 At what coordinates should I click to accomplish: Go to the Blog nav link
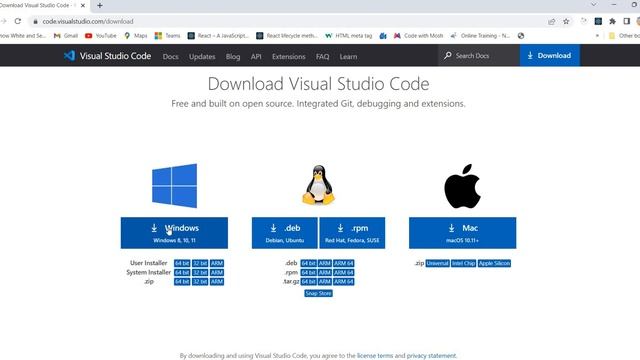click(x=233, y=56)
